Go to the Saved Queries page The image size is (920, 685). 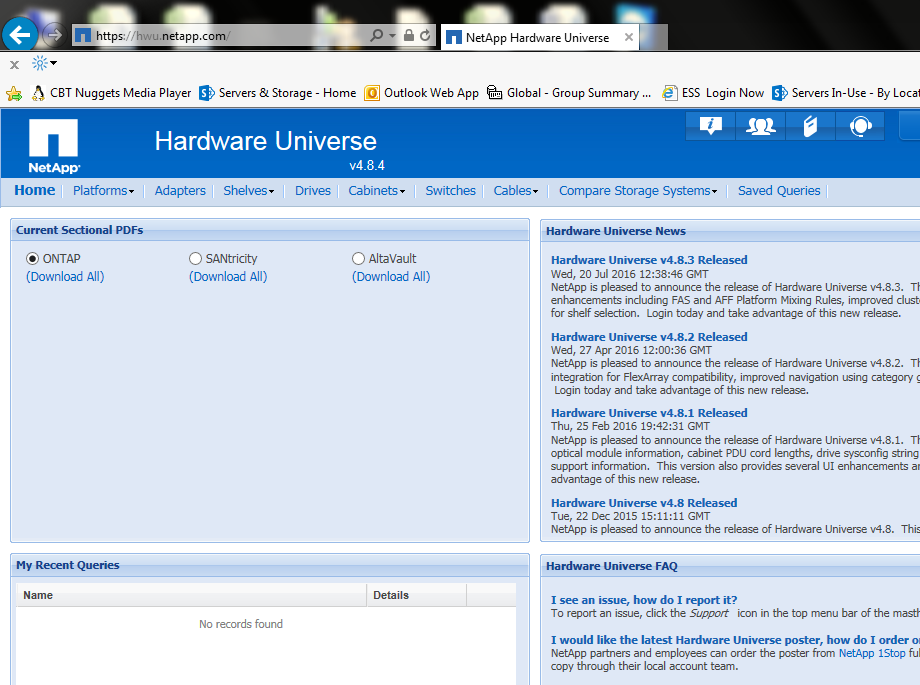[x=779, y=191]
